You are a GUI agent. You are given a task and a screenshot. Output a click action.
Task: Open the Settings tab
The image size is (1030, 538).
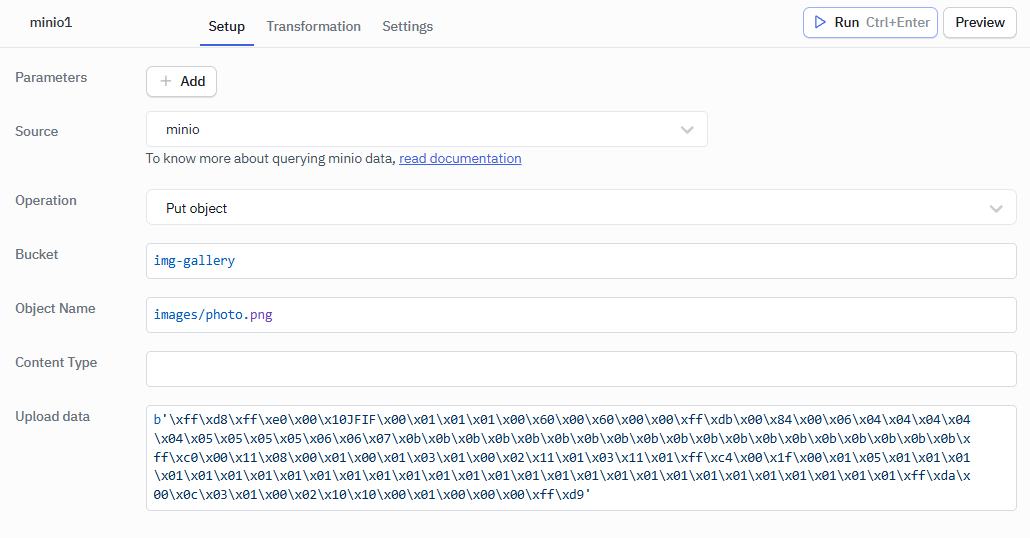pos(407,26)
